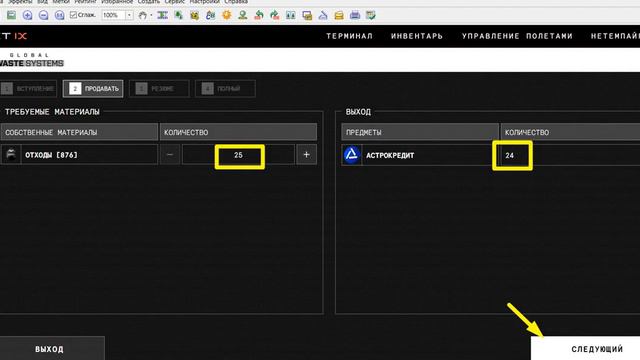This screenshot has height=360, width=640.
Task: Click the actual size 1:1 zoom icon
Action: [59, 16]
